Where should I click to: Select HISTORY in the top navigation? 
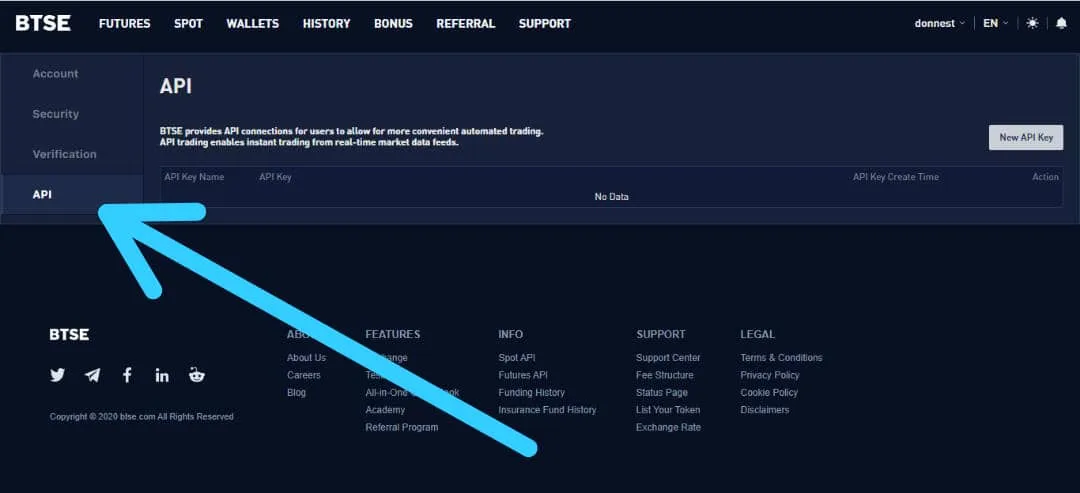click(x=326, y=23)
